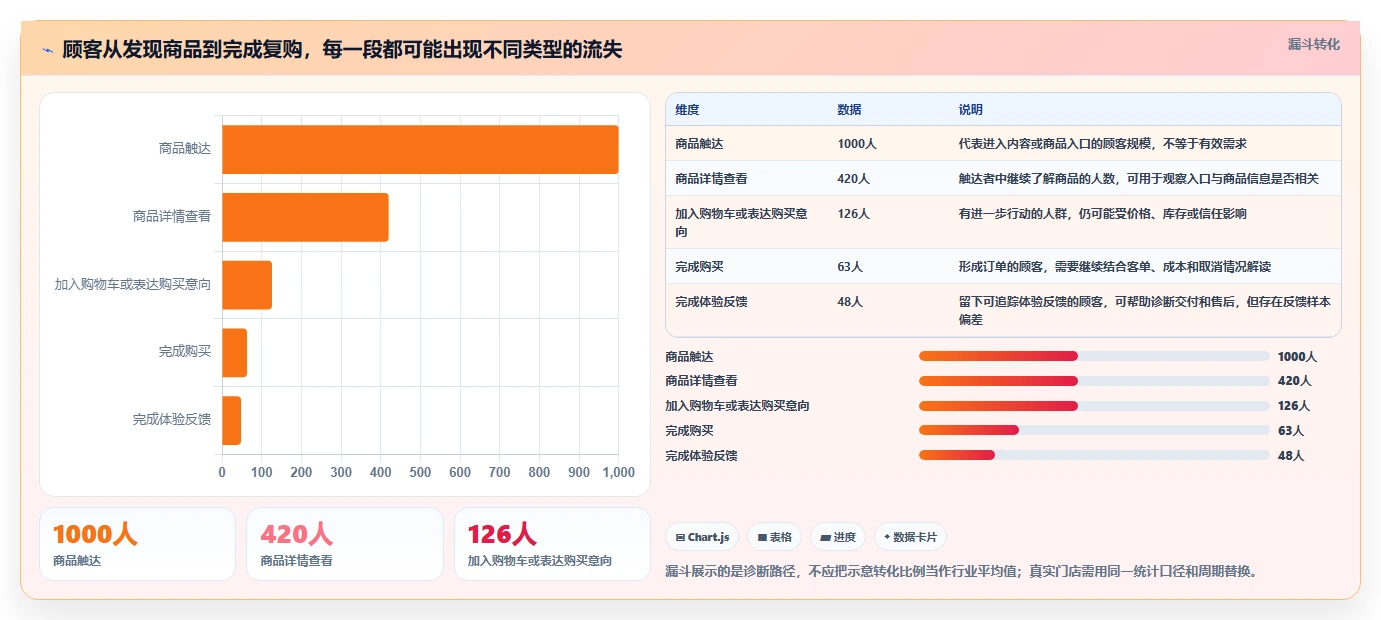Click the 漏斗转化 label in header
This screenshot has width=1381, height=620.
pyautogui.click(x=1313, y=44)
